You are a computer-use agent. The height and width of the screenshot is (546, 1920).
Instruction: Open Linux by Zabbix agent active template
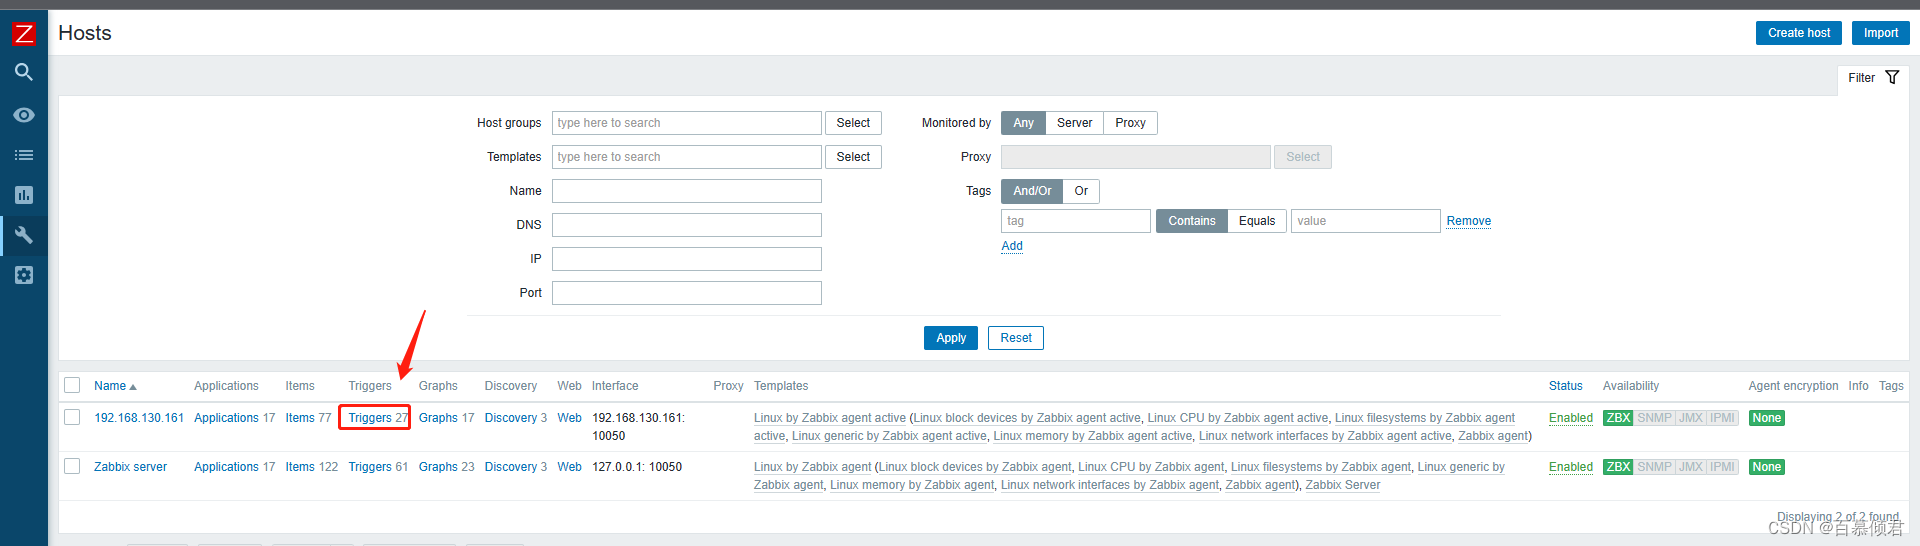(x=830, y=418)
